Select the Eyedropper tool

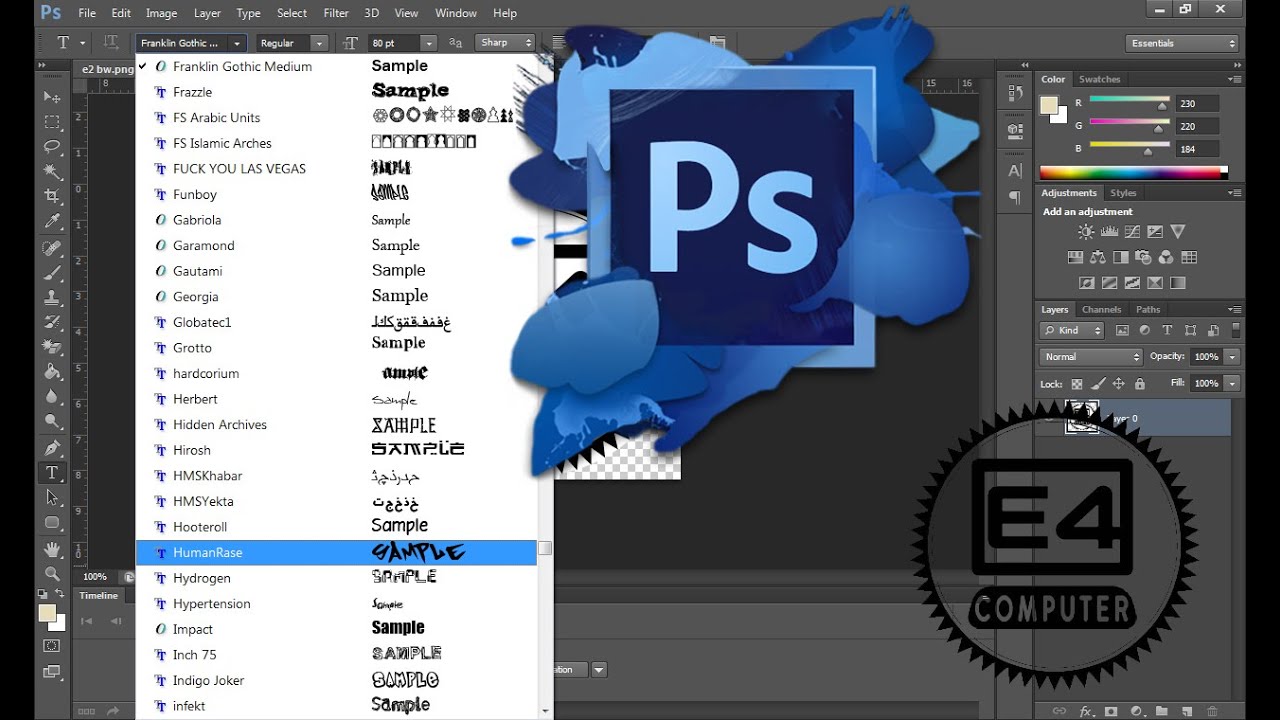coord(52,222)
